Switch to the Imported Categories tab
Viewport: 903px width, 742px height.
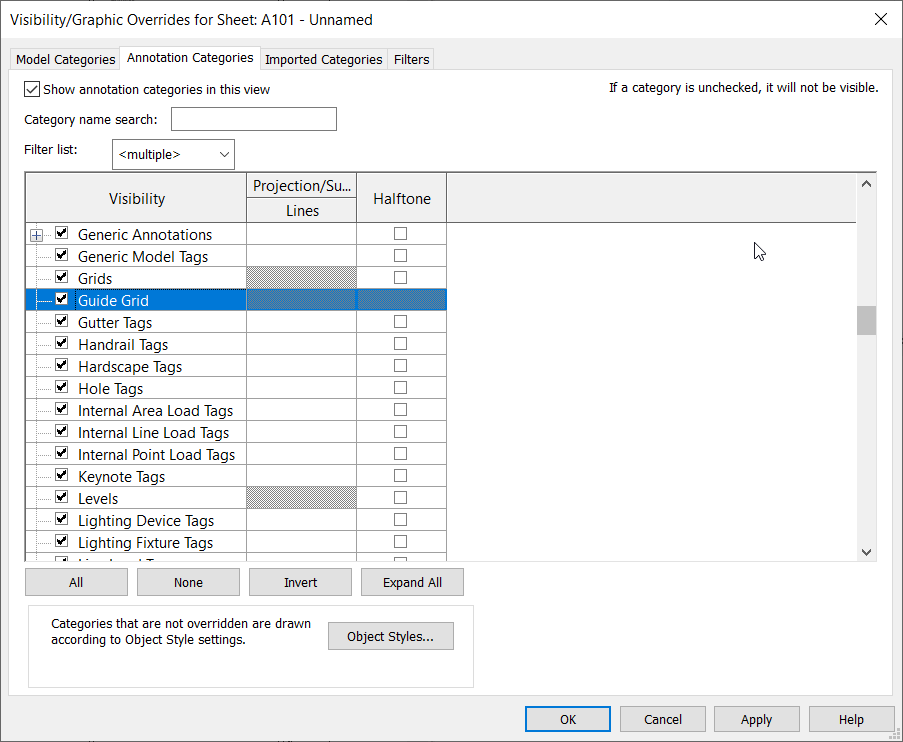(322, 59)
